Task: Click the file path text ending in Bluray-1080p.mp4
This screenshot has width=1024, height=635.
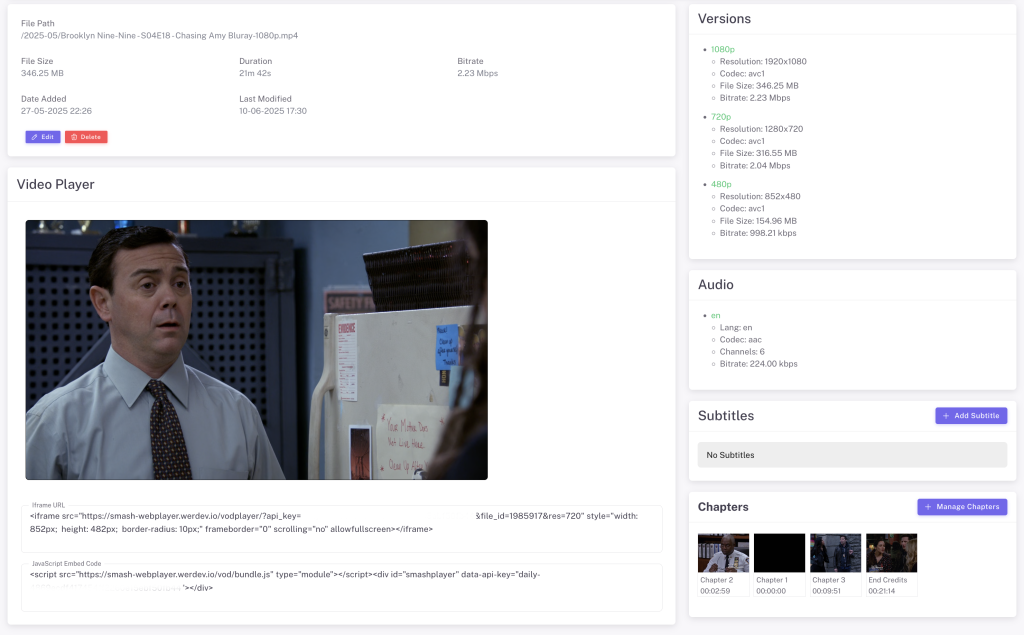Action: coord(159,36)
